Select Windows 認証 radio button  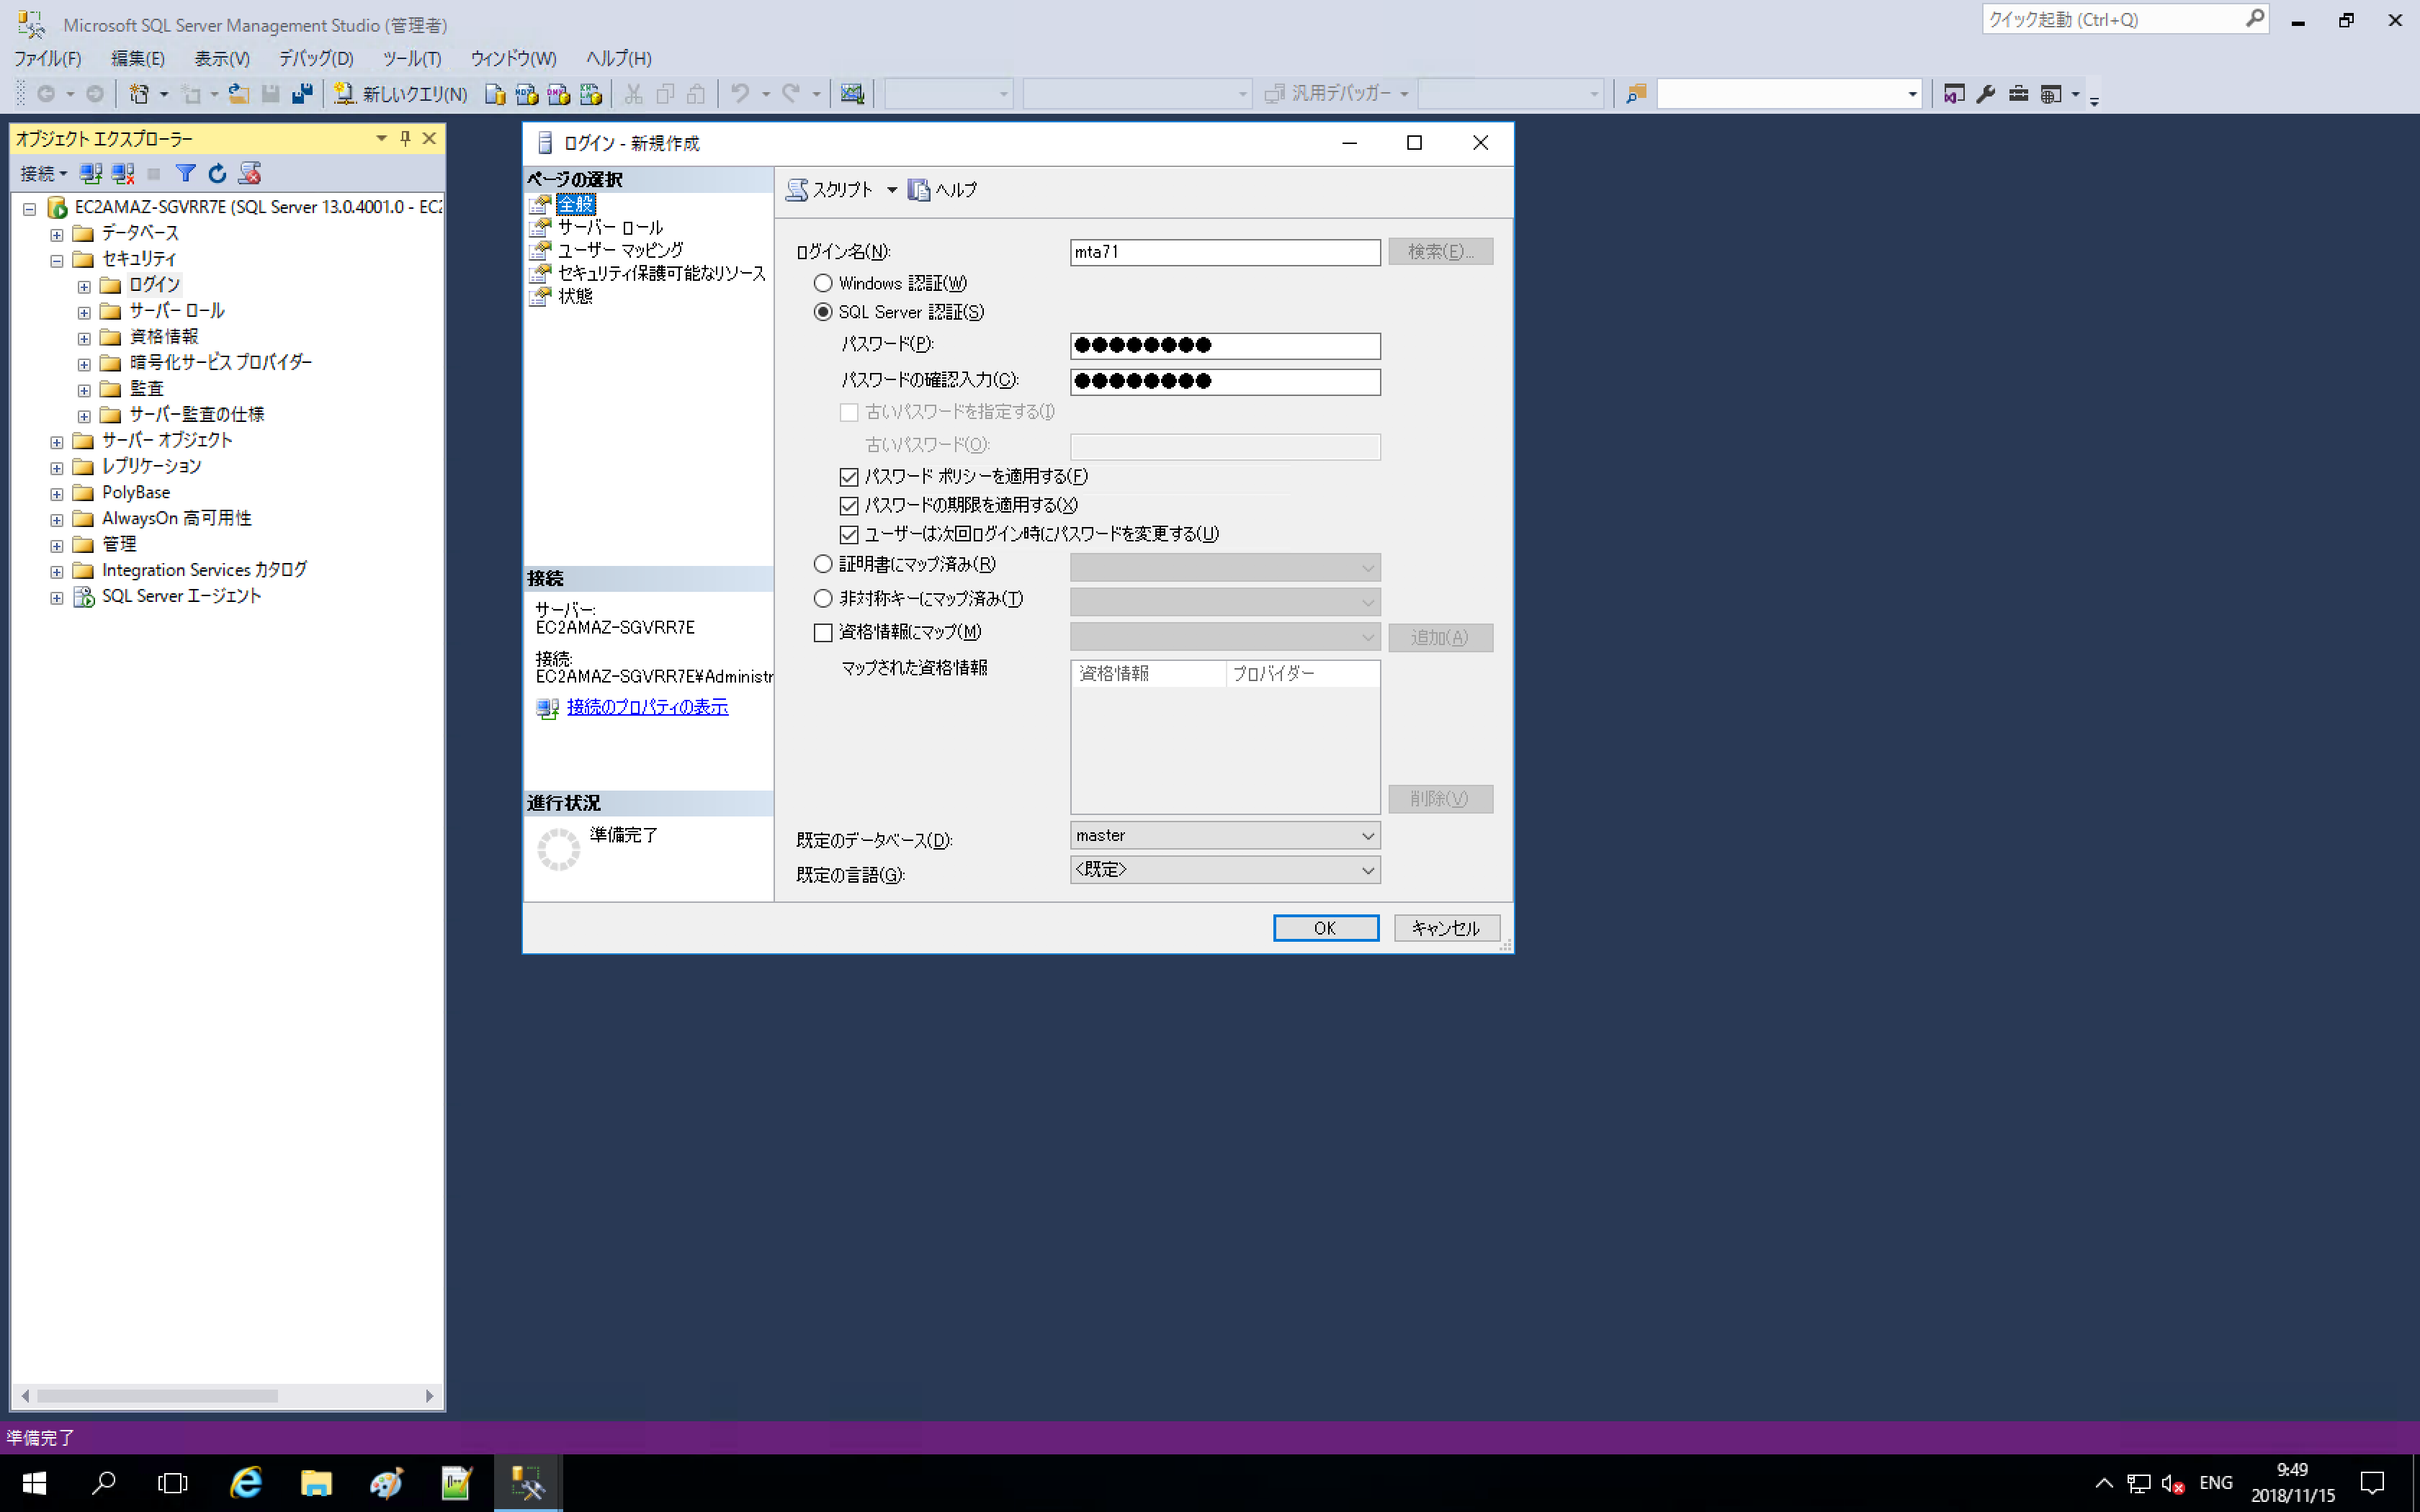click(823, 283)
